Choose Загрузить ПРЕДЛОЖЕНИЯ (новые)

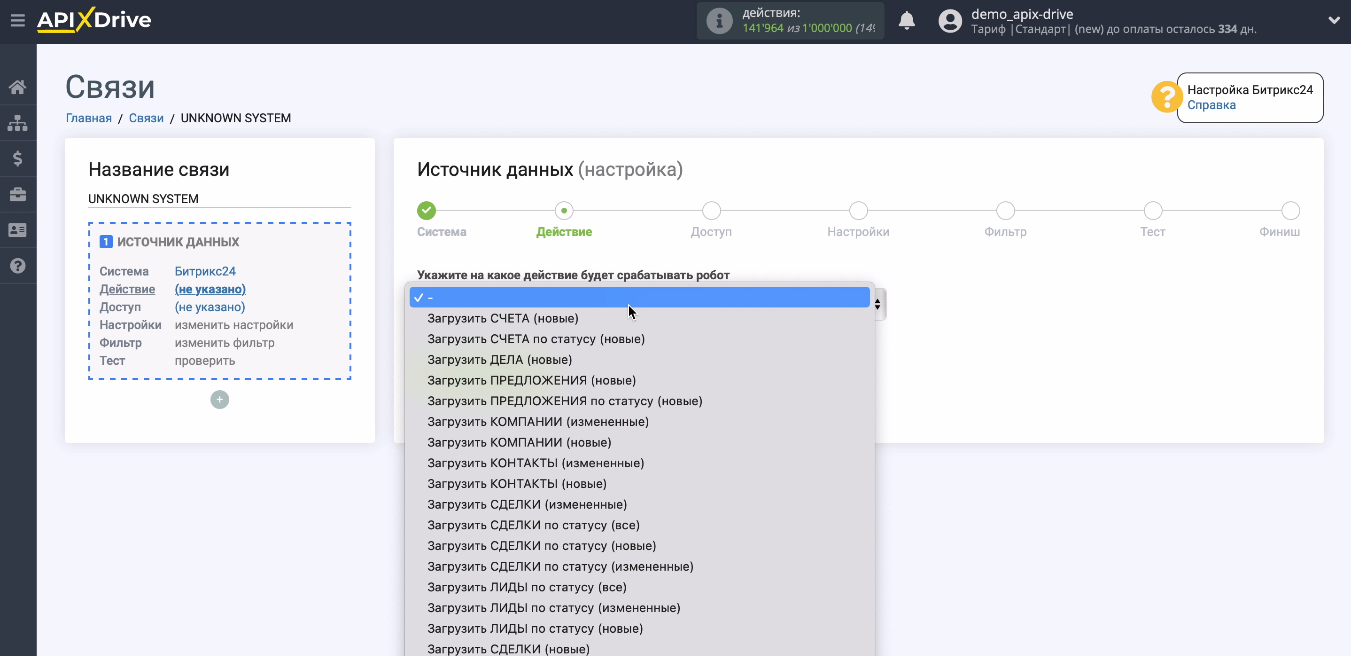pyautogui.click(x=640, y=381)
